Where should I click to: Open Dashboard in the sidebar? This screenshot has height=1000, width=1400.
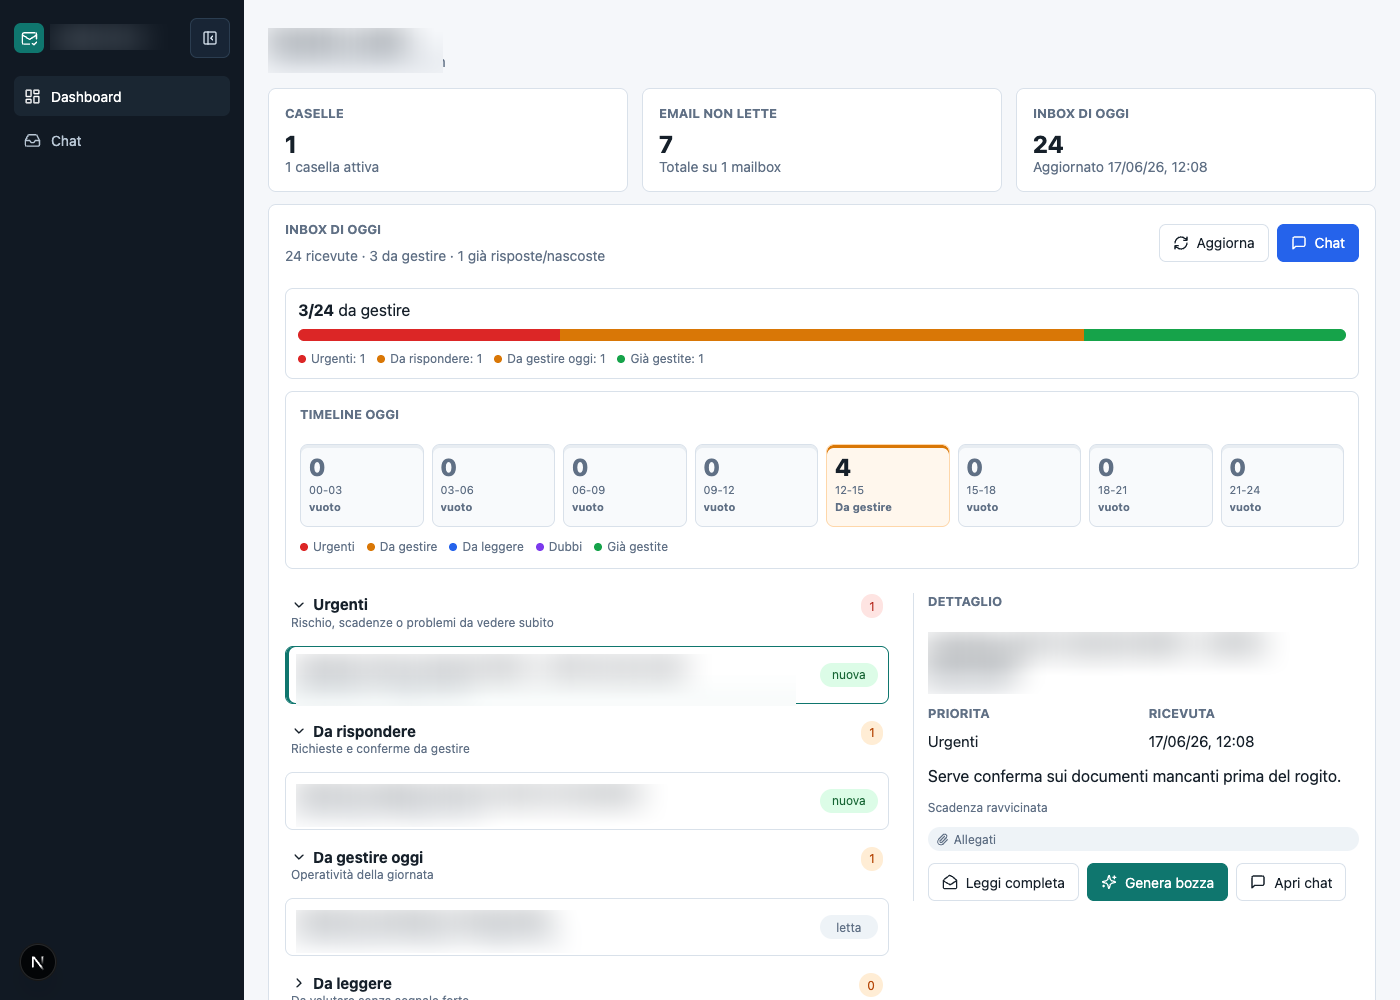tap(122, 96)
